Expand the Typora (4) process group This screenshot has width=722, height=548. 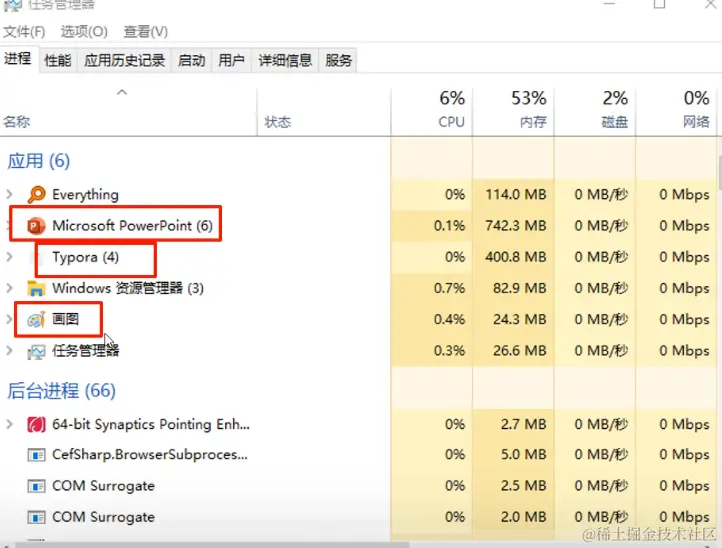click(9, 257)
